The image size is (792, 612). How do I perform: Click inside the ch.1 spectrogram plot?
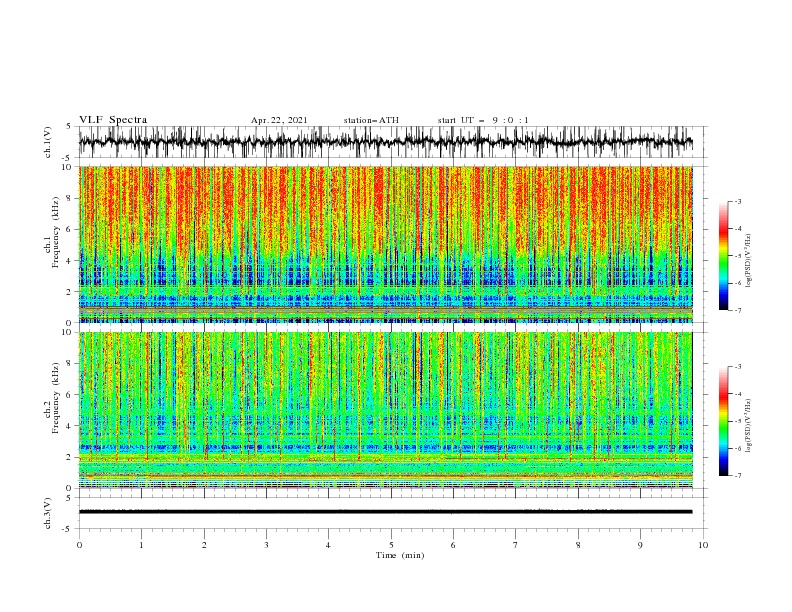(x=385, y=244)
